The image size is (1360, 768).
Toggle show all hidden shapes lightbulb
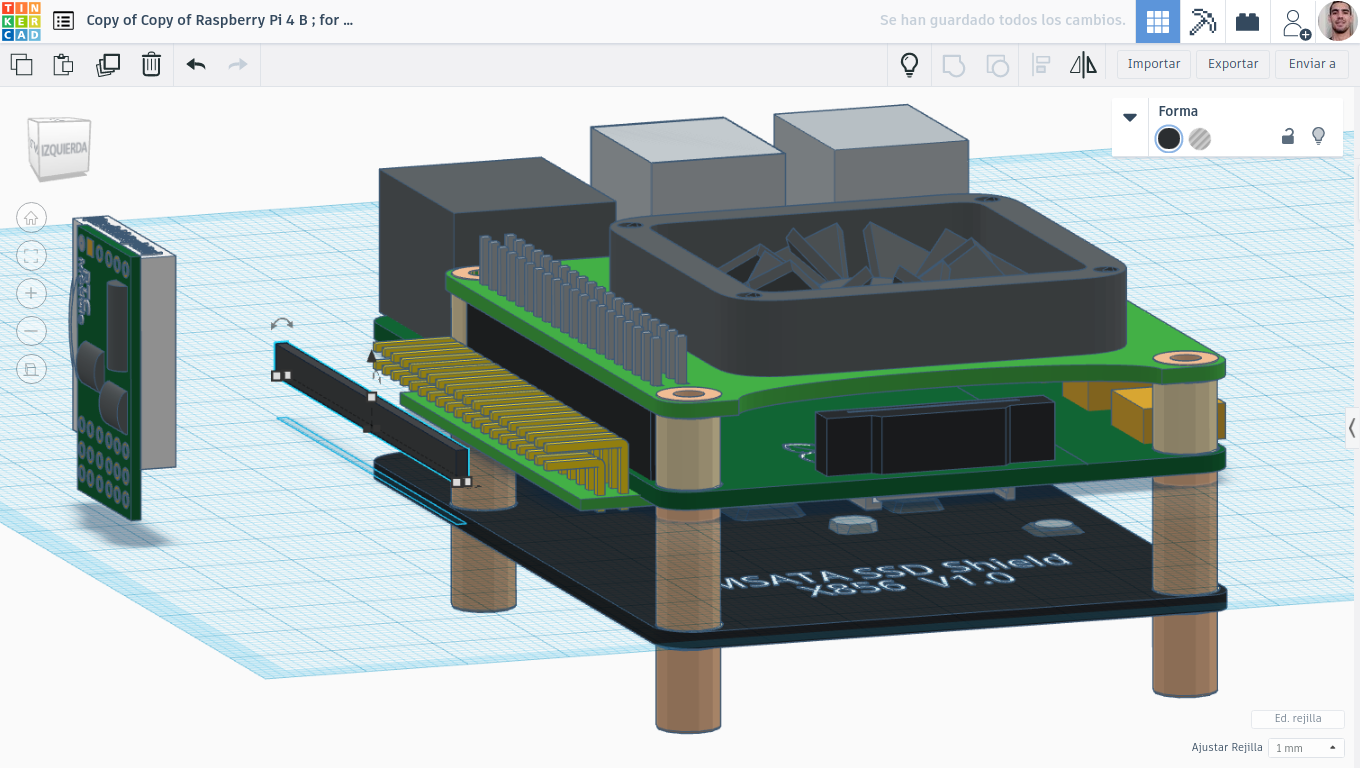(x=909, y=65)
